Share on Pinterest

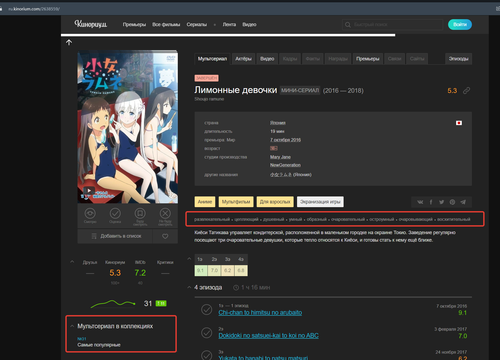click(452, 202)
